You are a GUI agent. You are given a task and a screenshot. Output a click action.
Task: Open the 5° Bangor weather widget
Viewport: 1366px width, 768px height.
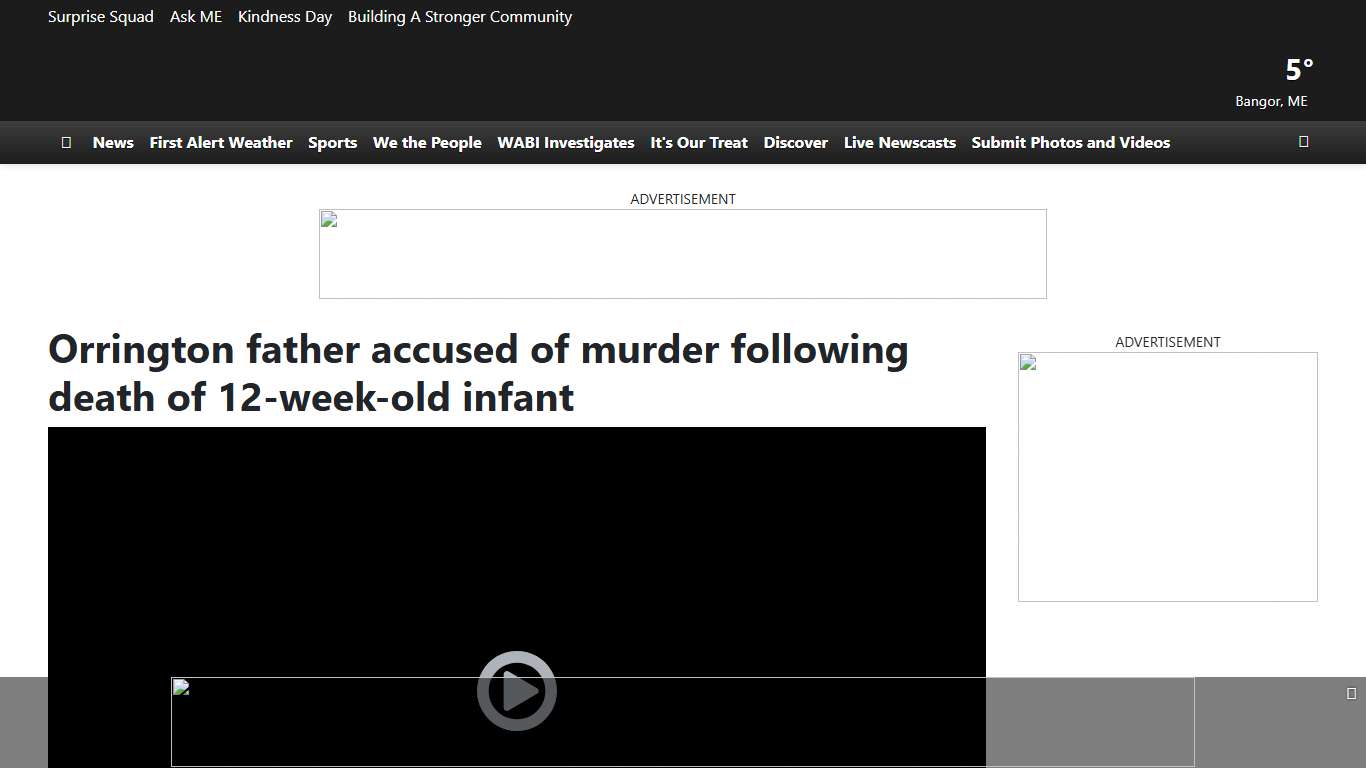tap(1279, 82)
